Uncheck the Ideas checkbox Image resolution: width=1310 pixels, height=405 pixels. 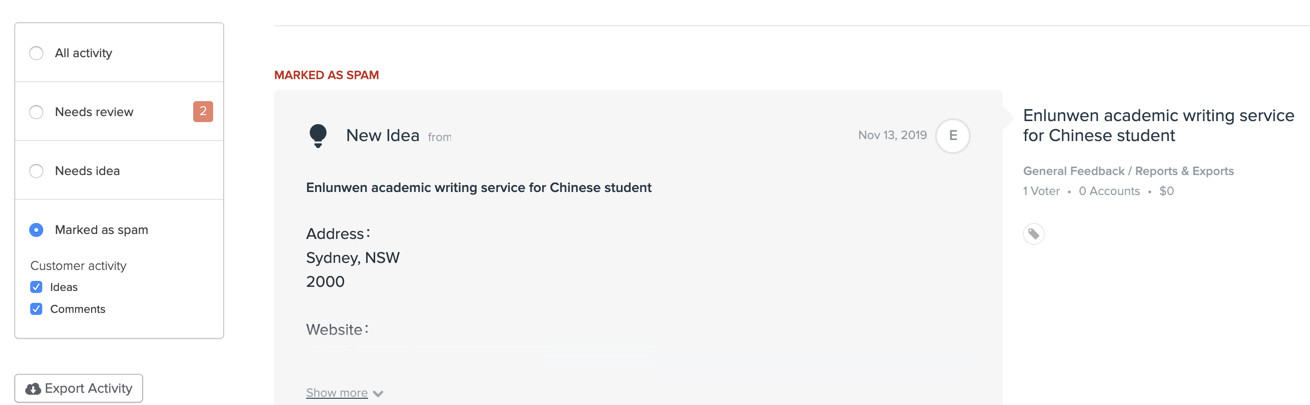(x=36, y=287)
